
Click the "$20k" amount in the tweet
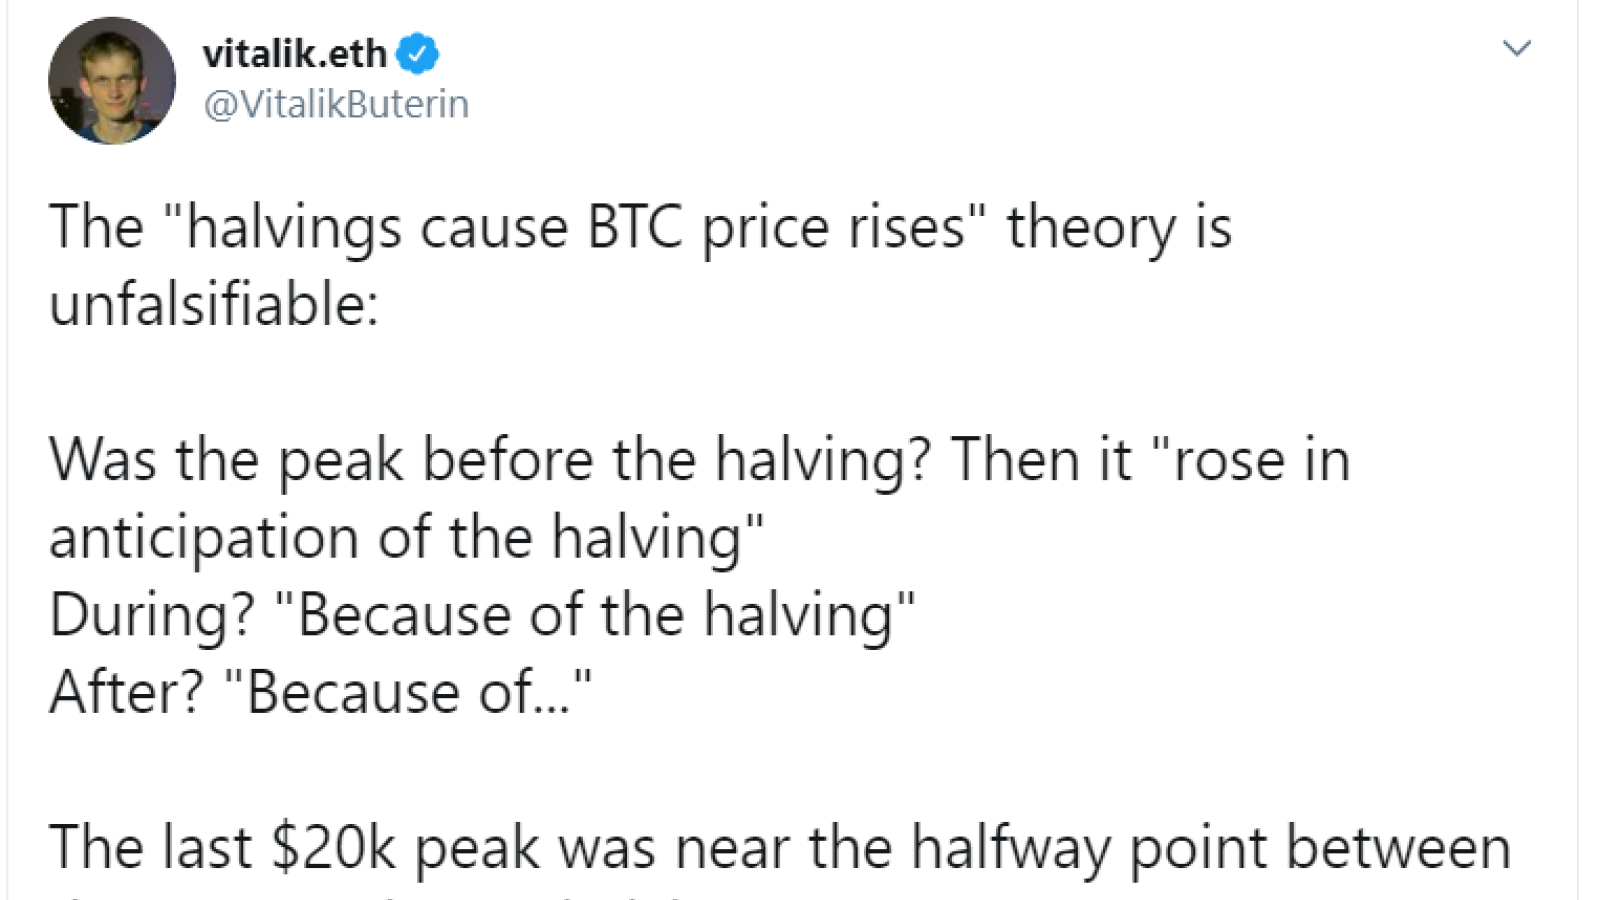click(x=334, y=848)
